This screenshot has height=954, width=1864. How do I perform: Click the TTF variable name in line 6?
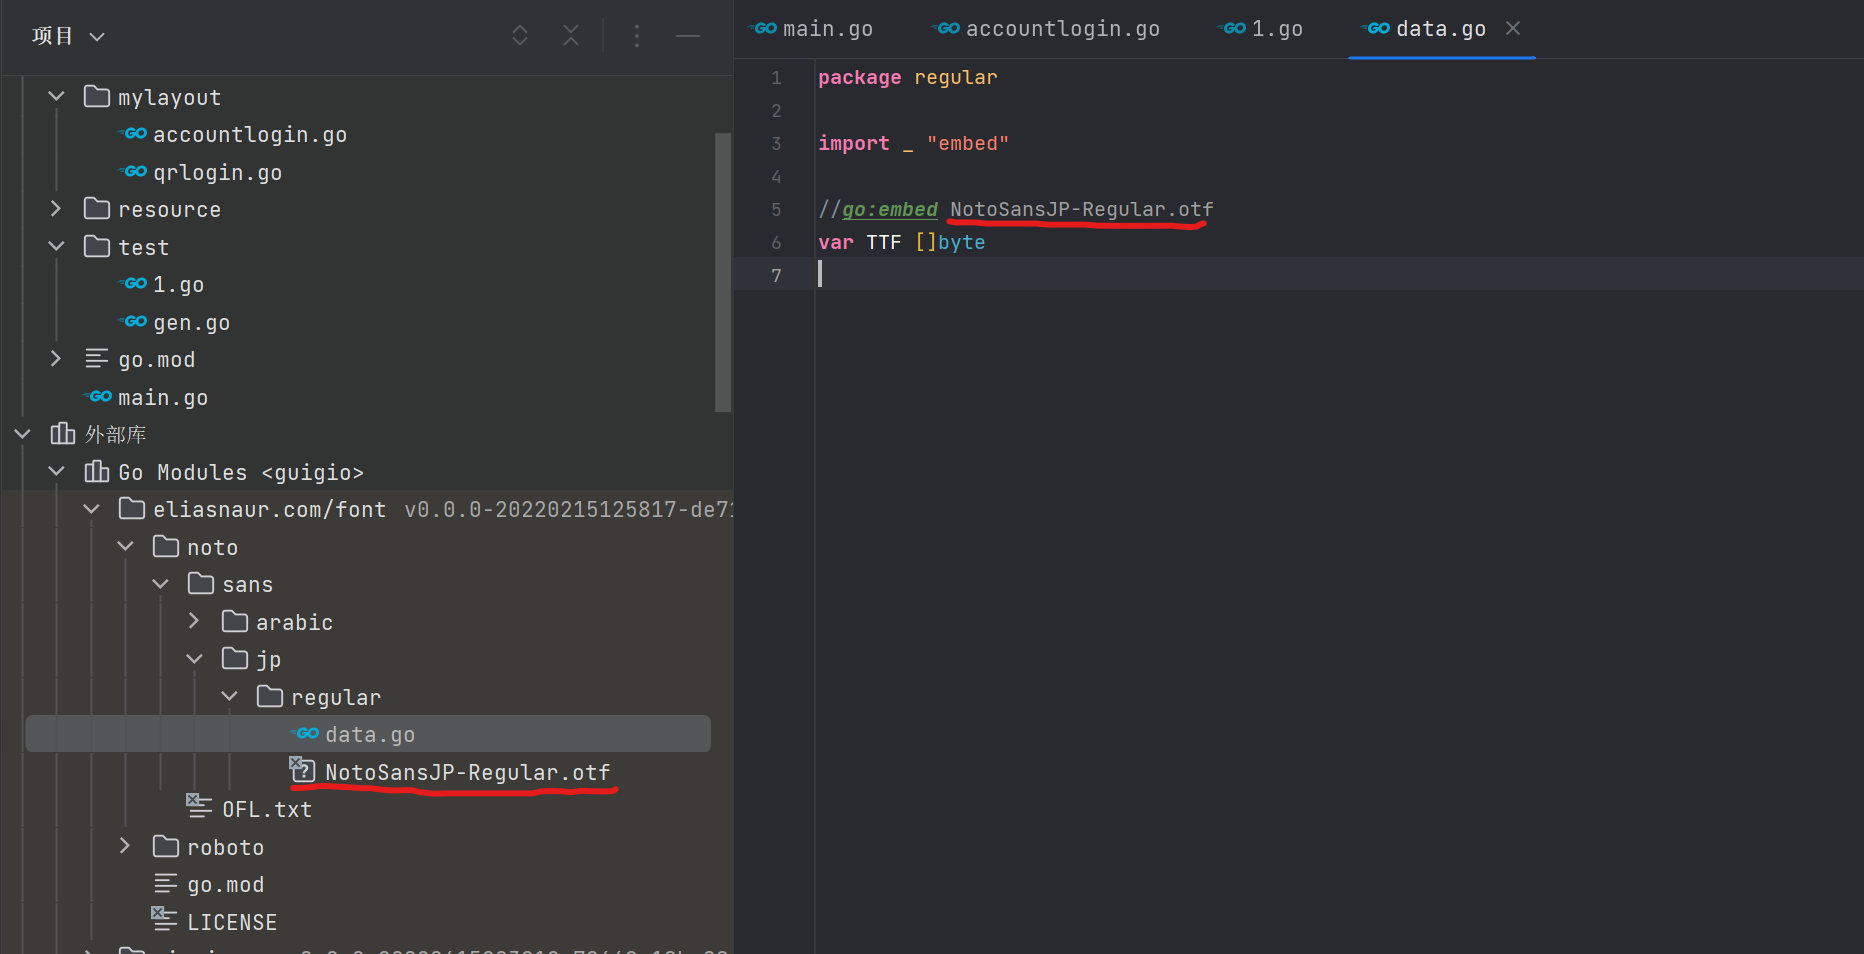pos(884,242)
